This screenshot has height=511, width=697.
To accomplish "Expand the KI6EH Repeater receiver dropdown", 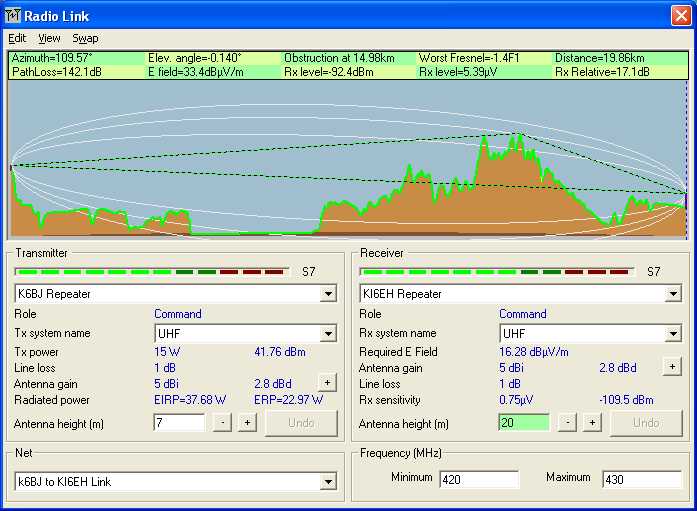I will point(673,294).
